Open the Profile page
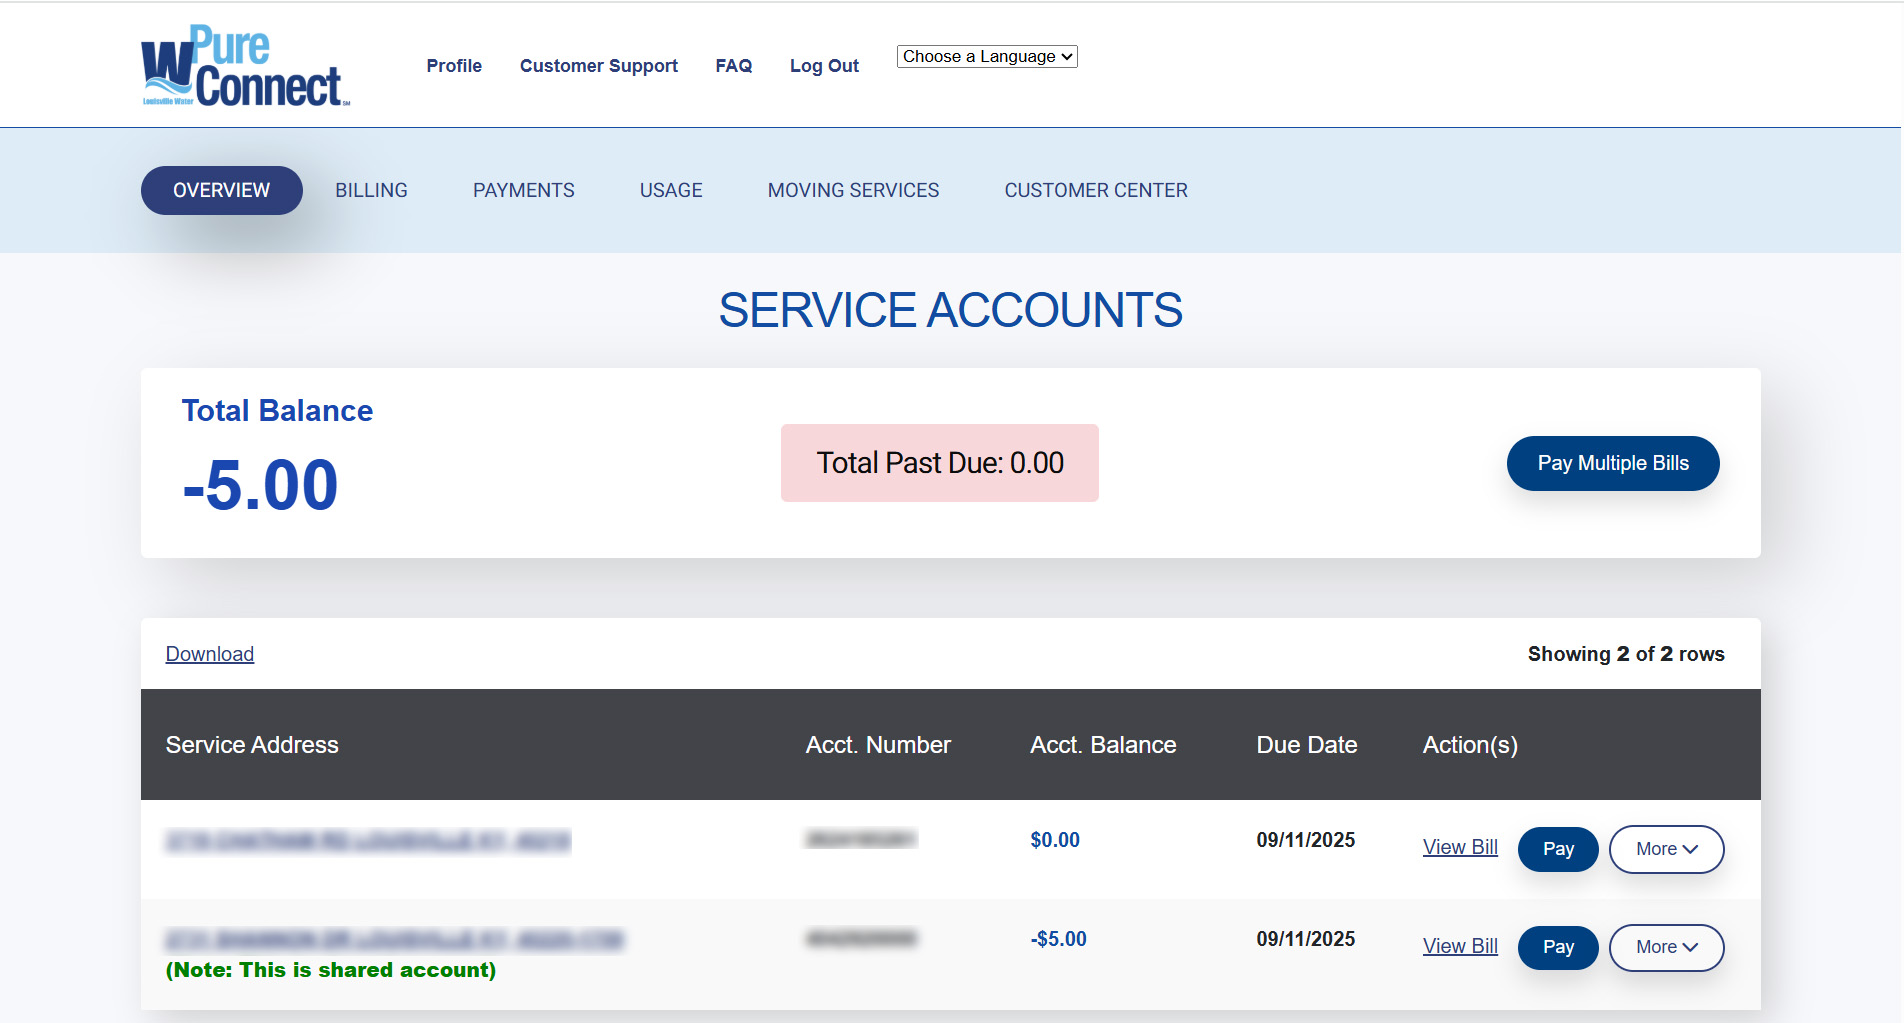Viewport: 1904px width, 1023px height. point(454,66)
